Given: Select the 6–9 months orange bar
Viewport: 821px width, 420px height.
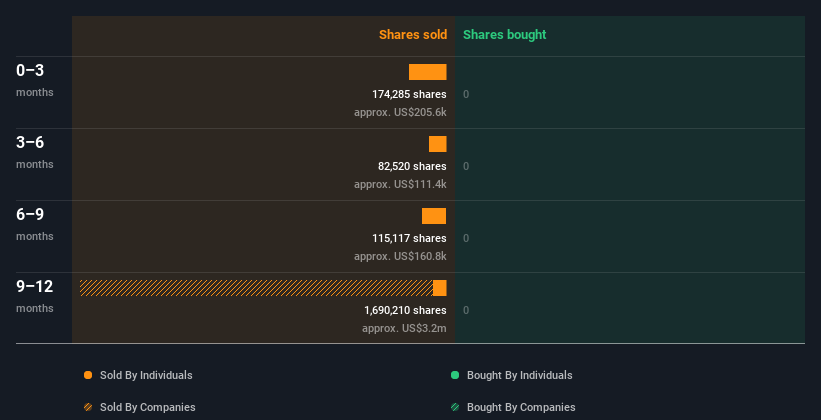Looking at the screenshot, I should [434, 216].
